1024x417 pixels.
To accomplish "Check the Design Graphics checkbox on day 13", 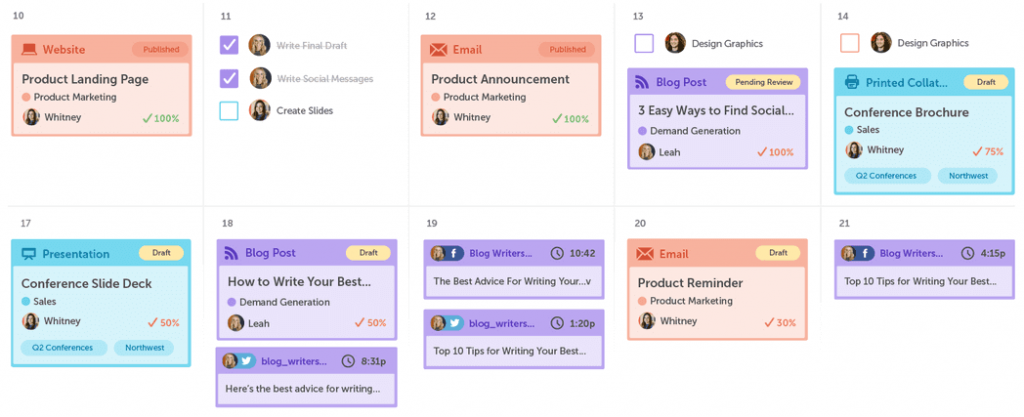I will coord(644,43).
